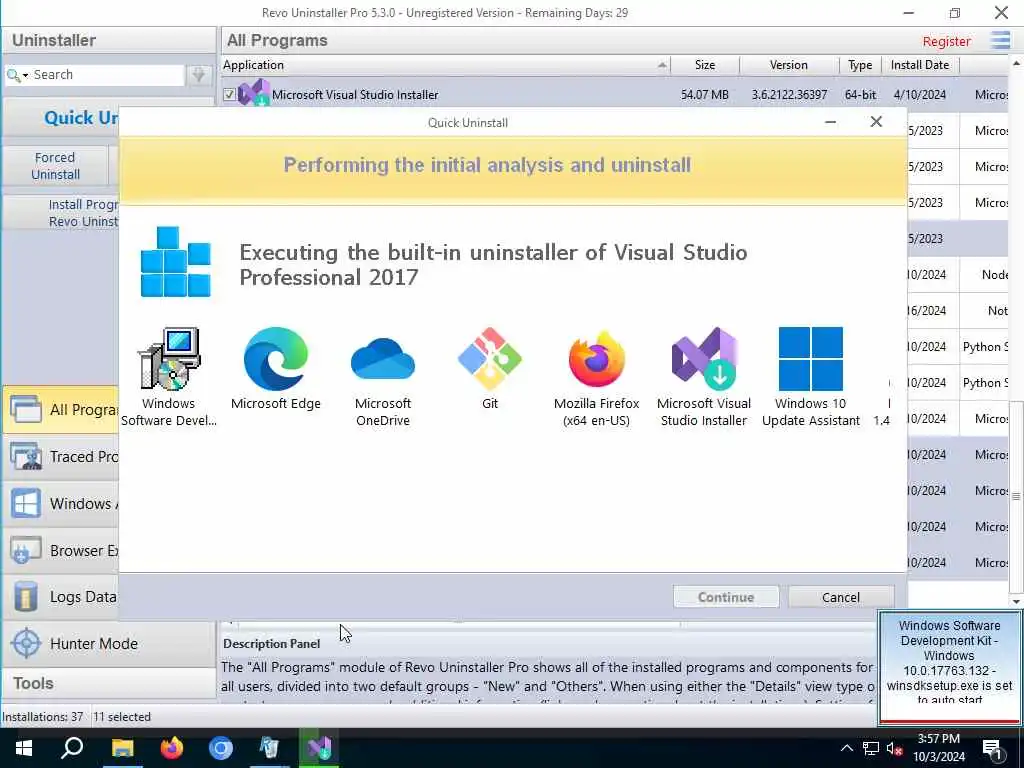Click the program list vertical scrollbar
The height and width of the screenshot is (768, 1024).
click(x=1016, y=496)
